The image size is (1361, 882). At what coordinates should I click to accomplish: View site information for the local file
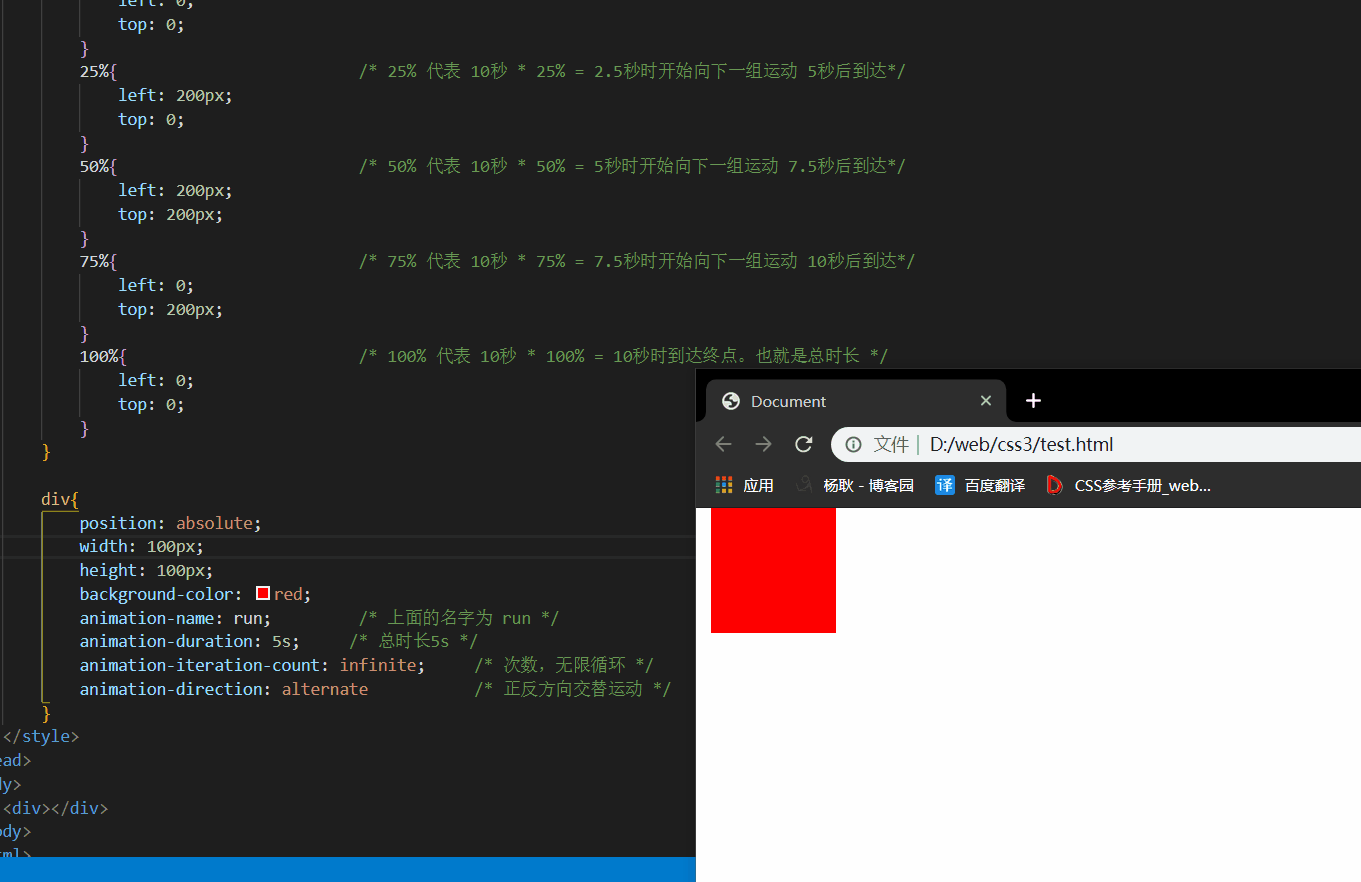pyautogui.click(x=853, y=444)
